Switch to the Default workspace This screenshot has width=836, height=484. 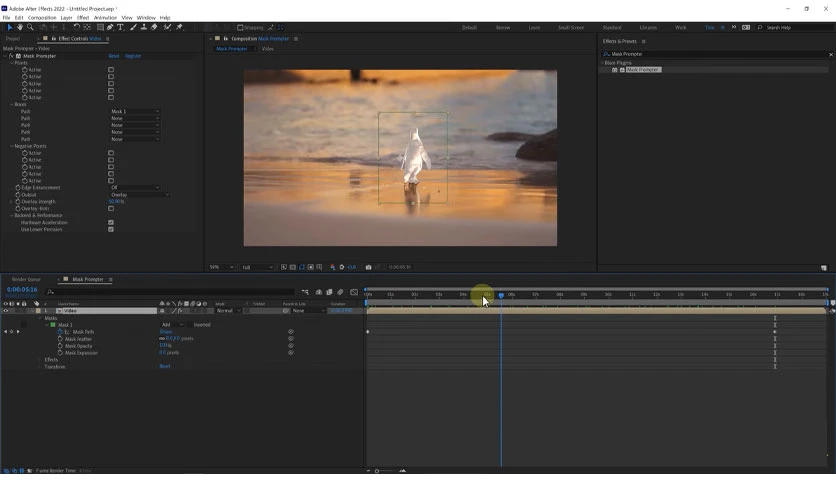(469, 28)
